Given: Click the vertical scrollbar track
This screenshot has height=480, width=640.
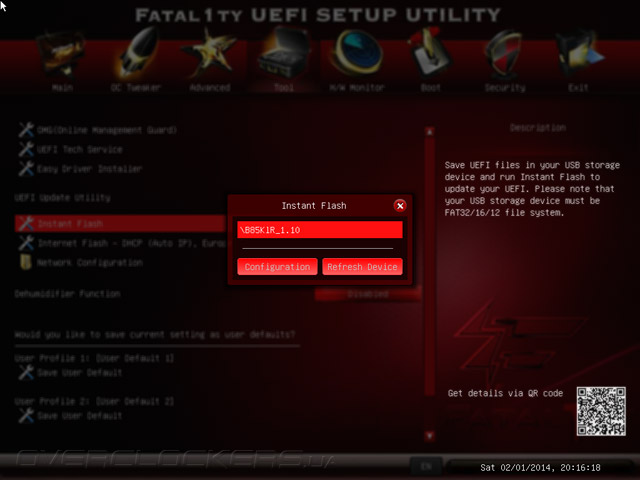Looking at the screenshot, I should tap(429, 267).
